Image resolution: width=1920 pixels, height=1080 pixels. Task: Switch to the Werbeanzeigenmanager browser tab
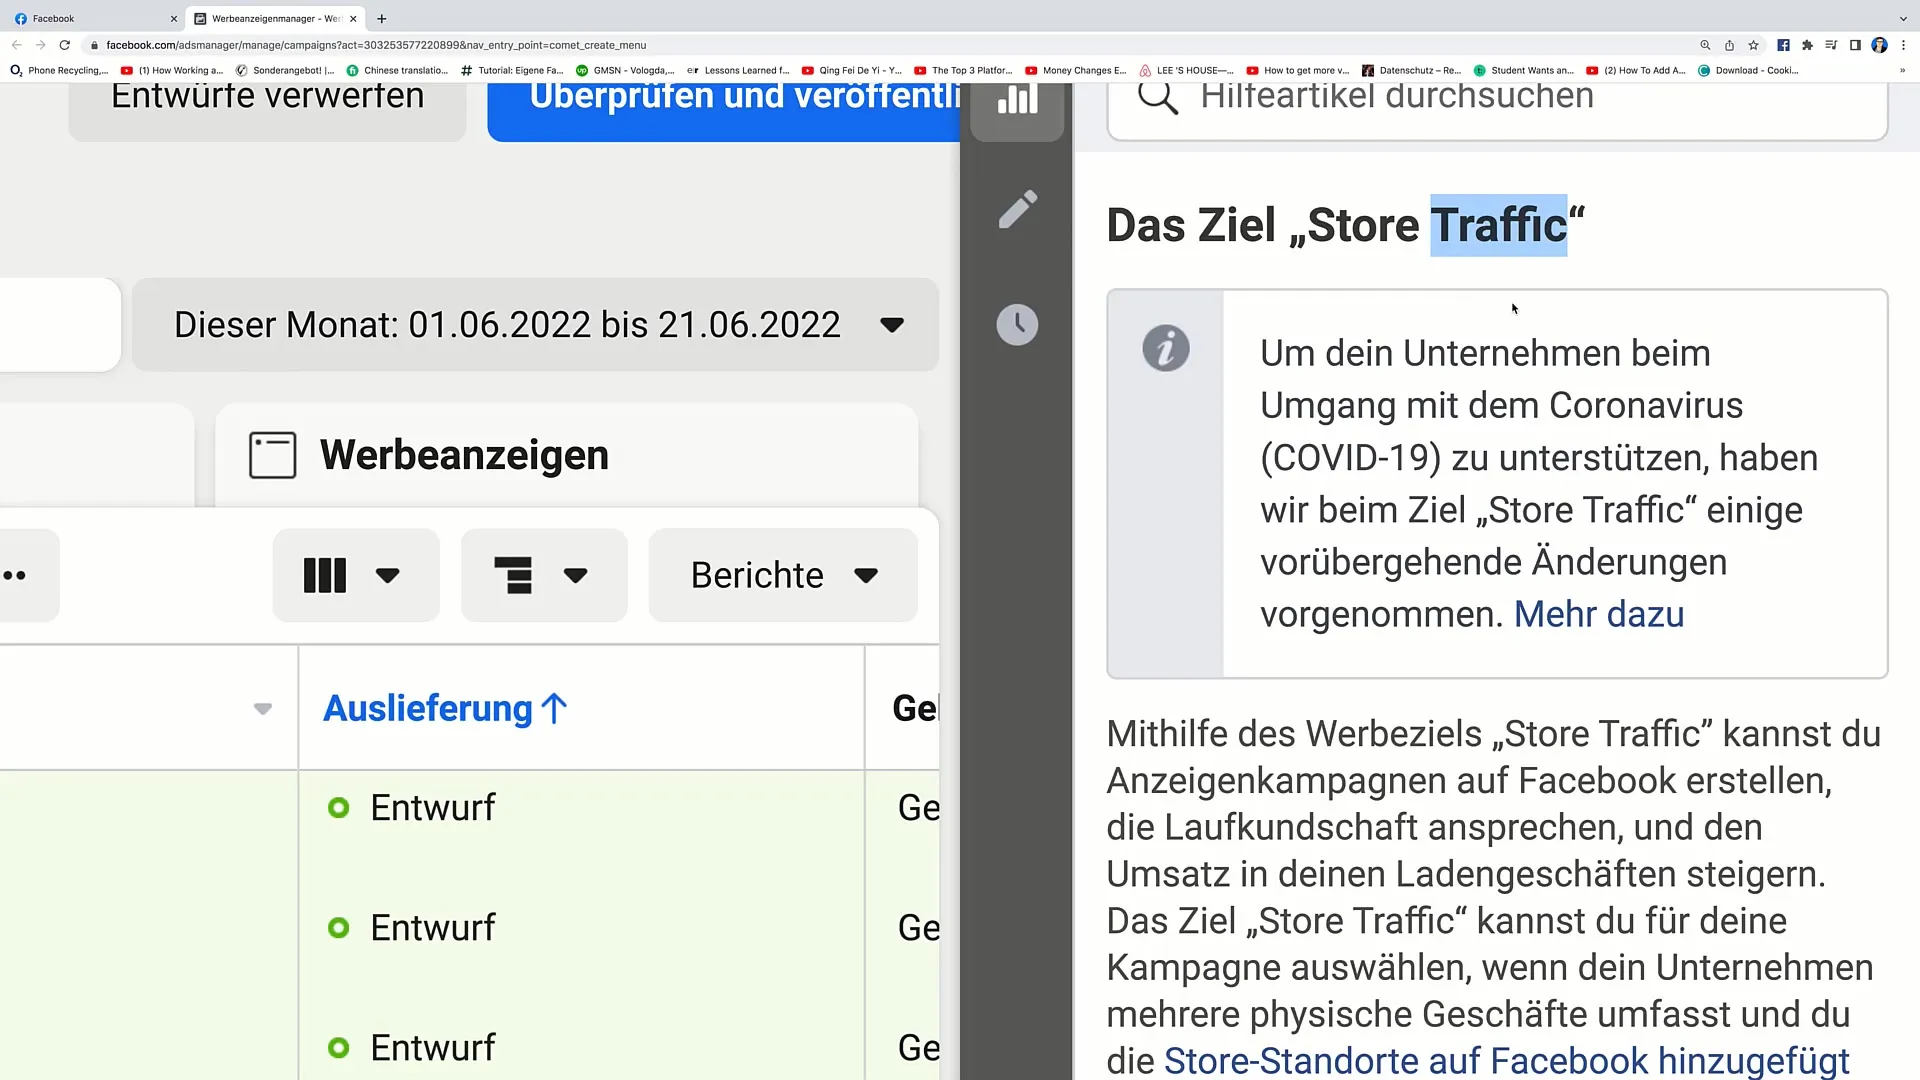(275, 18)
